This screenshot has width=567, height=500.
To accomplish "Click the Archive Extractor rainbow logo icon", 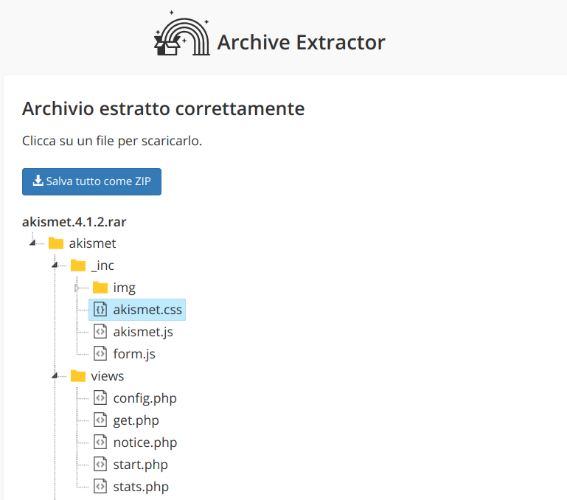I will (x=182, y=34).
